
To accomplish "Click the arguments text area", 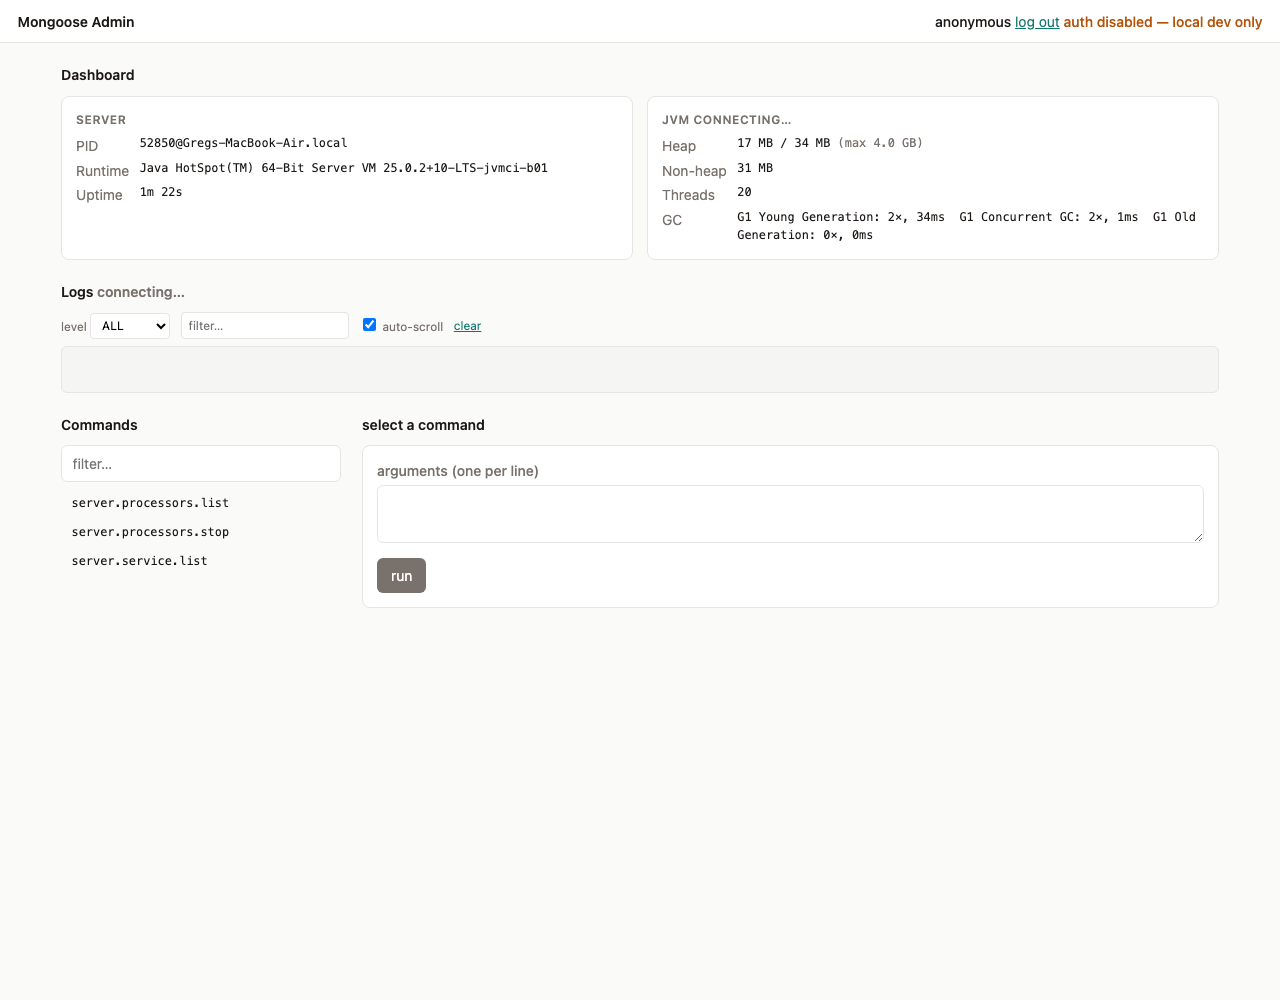I will [790, 514].
